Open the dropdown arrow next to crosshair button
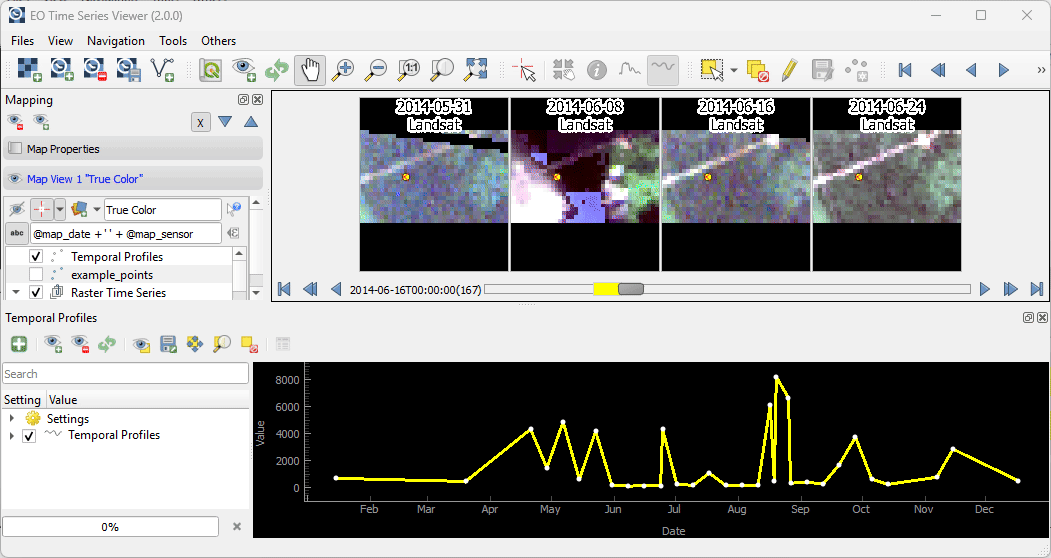The image size is (1051, 558). [x=60, y=210]
